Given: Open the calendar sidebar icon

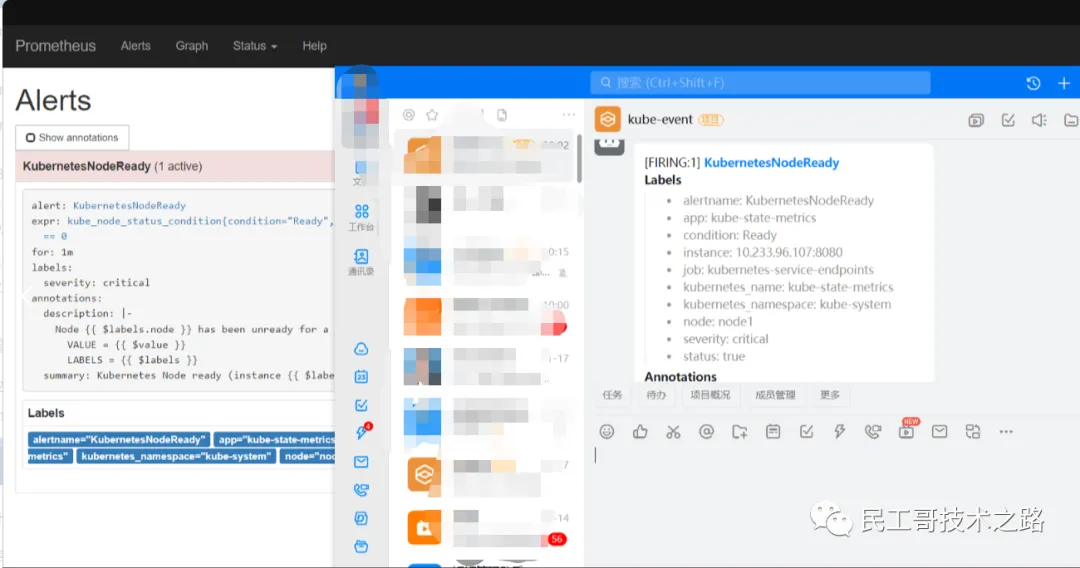Looking at the screenshot, I should click(x=361, y=377).
